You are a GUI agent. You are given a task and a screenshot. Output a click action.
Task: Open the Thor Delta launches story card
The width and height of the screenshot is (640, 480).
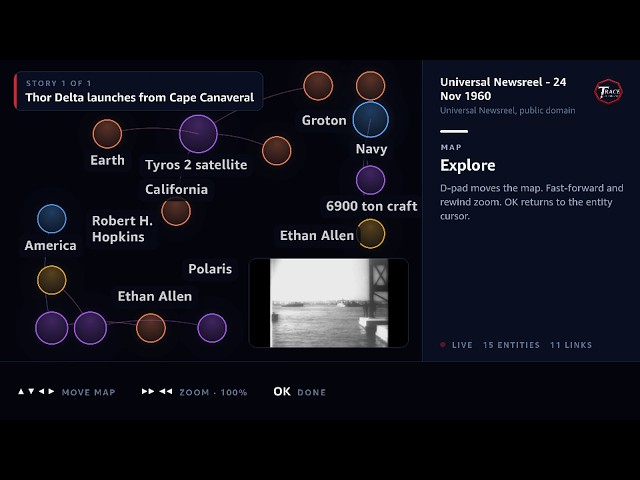pyautogui.click(x=139, y=91)
